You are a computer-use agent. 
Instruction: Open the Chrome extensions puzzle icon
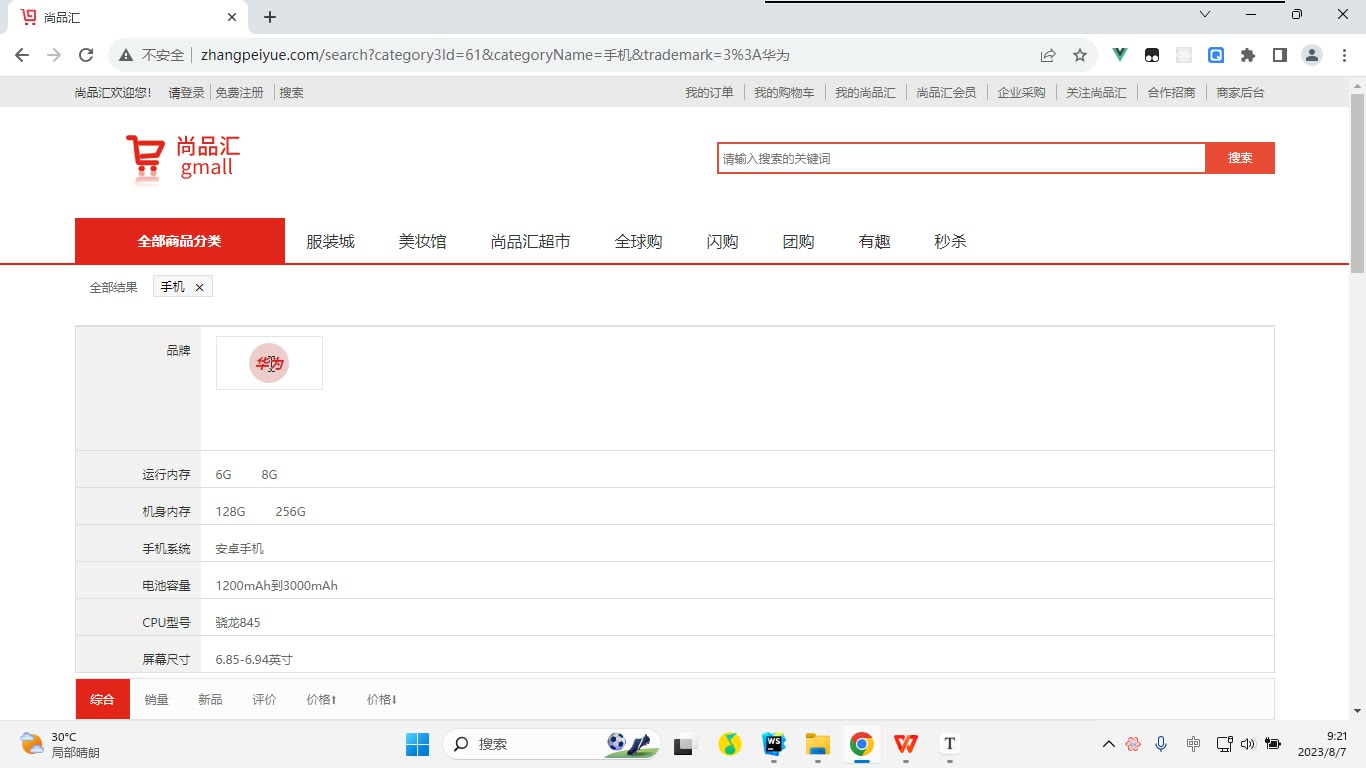coord(1247,55)
